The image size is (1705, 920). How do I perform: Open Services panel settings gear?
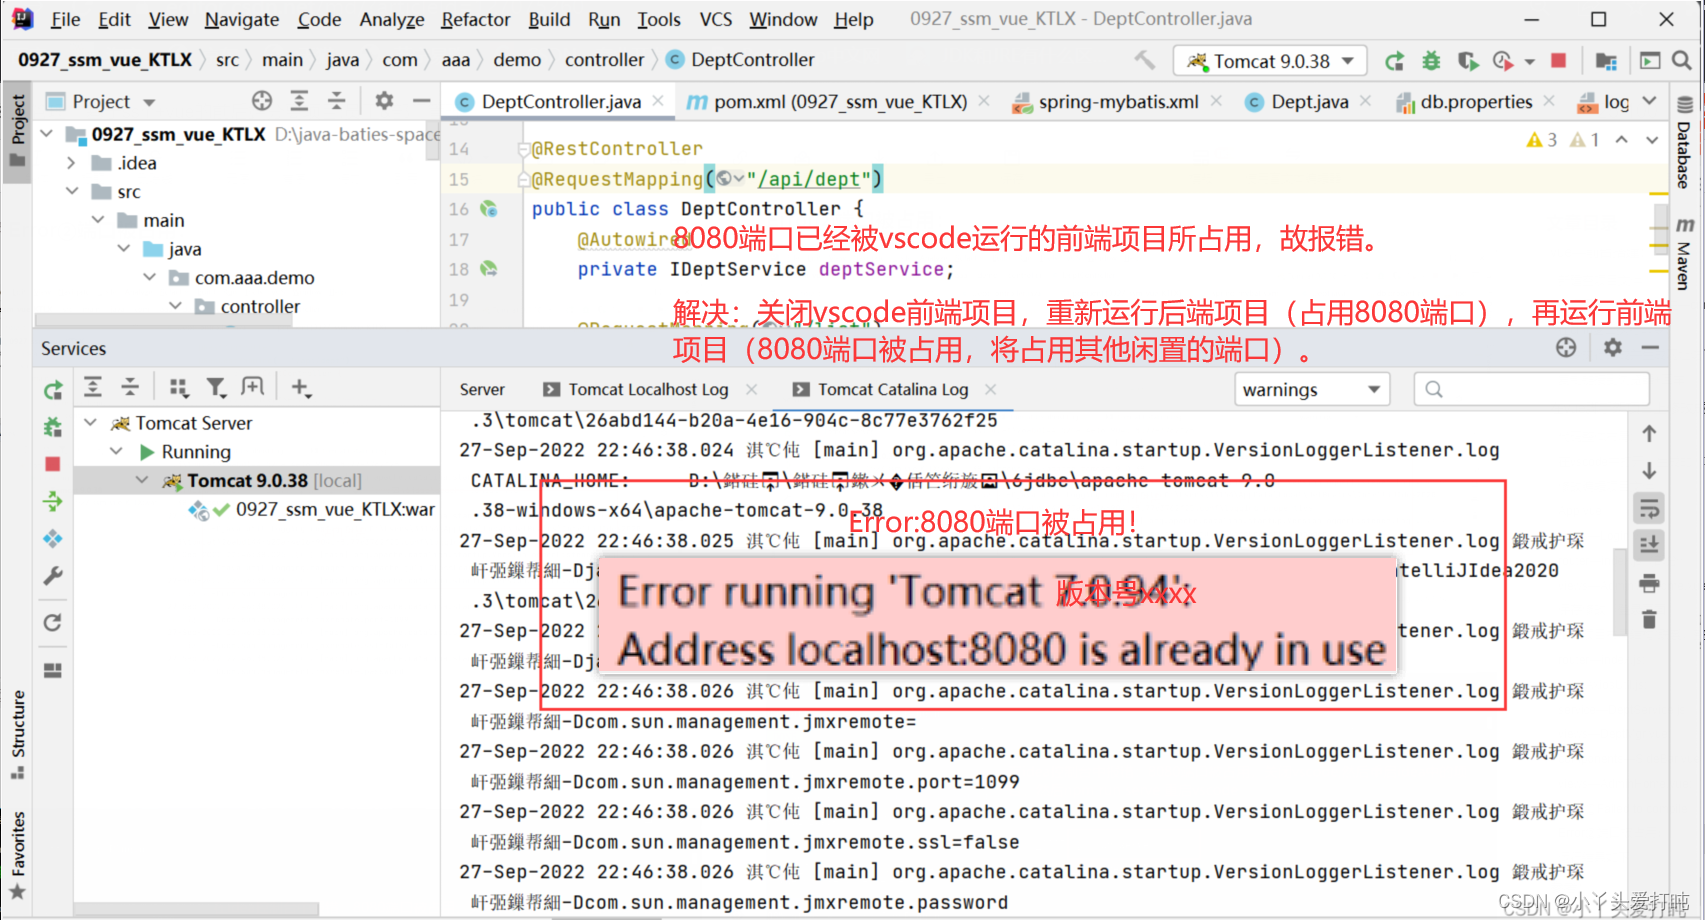(x=1613, y=347)
